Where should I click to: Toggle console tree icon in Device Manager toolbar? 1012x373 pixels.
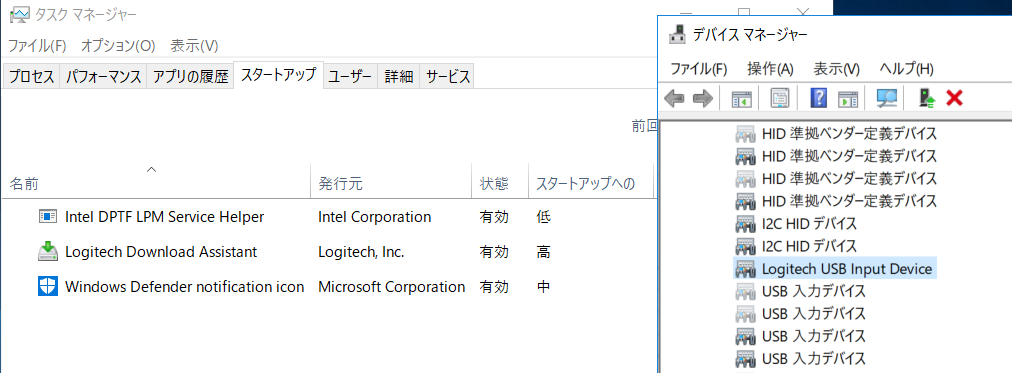(x=742, y=98)
